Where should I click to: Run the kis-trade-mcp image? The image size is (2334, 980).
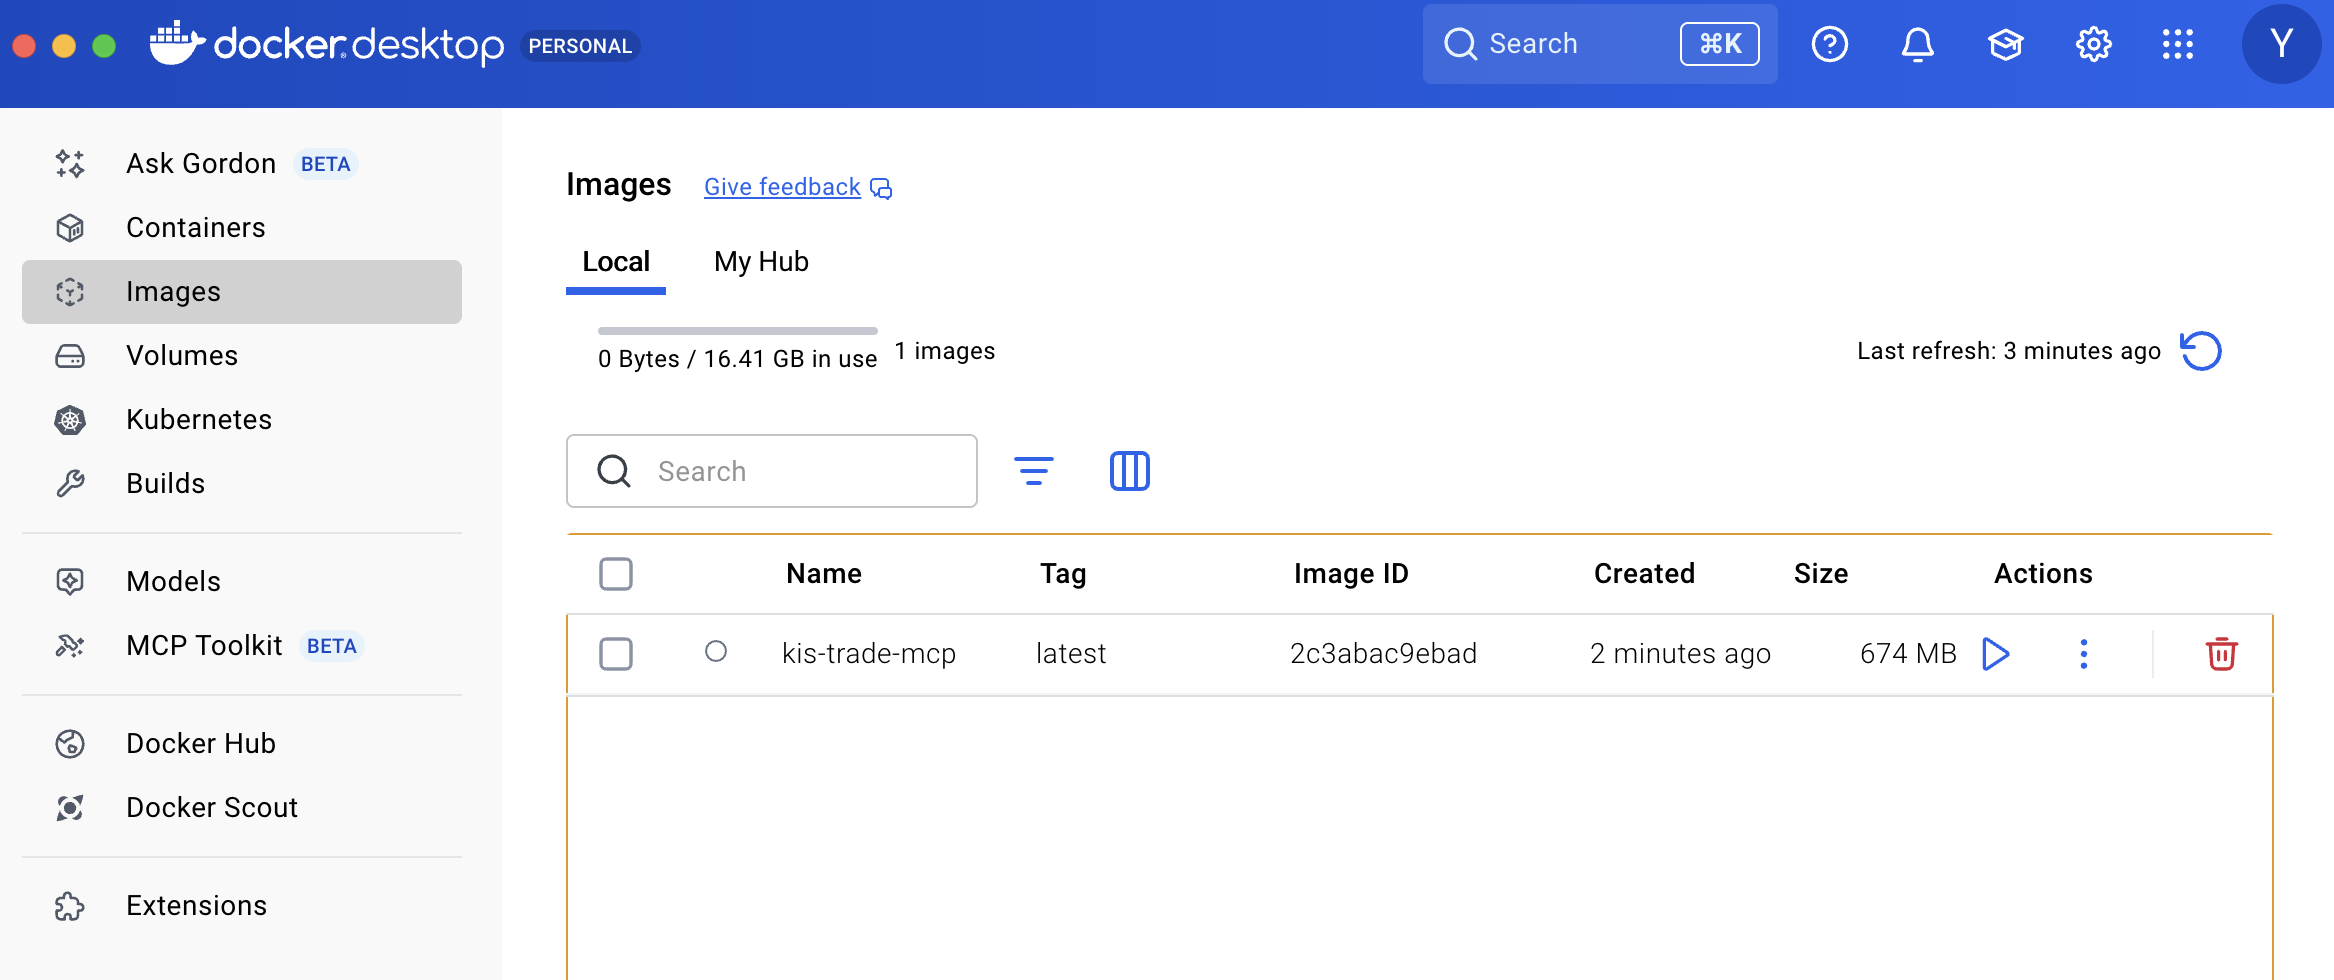(x=1995, y=654)
